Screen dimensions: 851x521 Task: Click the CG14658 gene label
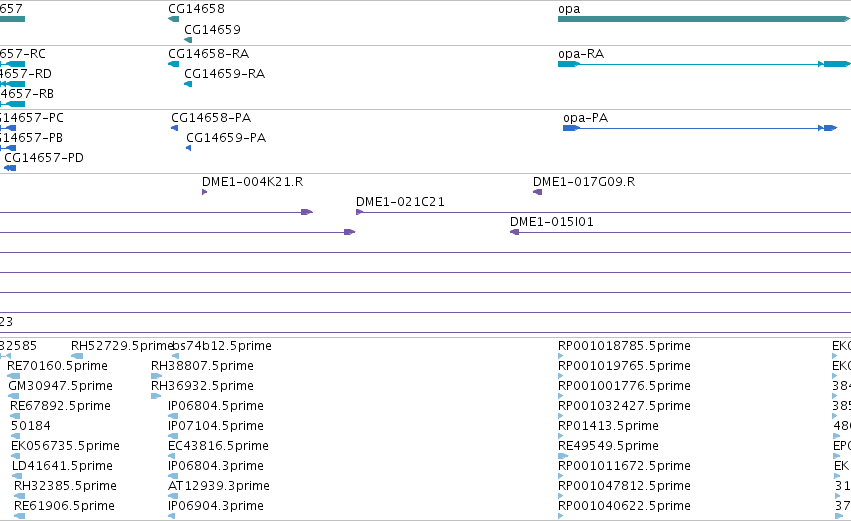point(196,9)
